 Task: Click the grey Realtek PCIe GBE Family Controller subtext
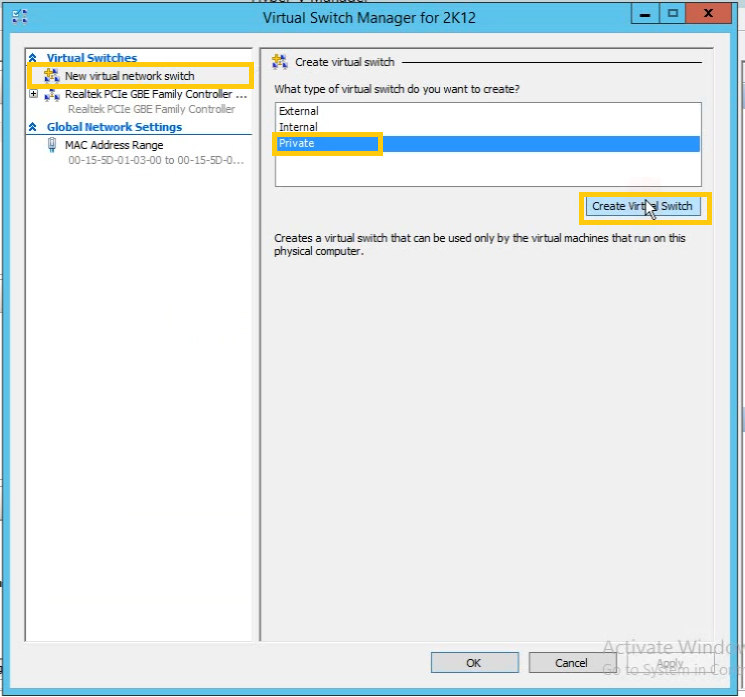[x=151, y=109]
